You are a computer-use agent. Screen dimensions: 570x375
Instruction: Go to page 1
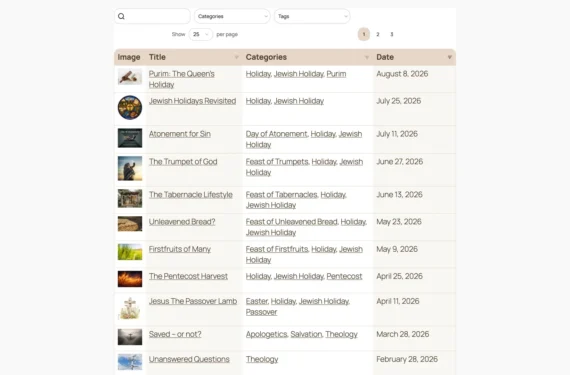[x=364, y=35]
